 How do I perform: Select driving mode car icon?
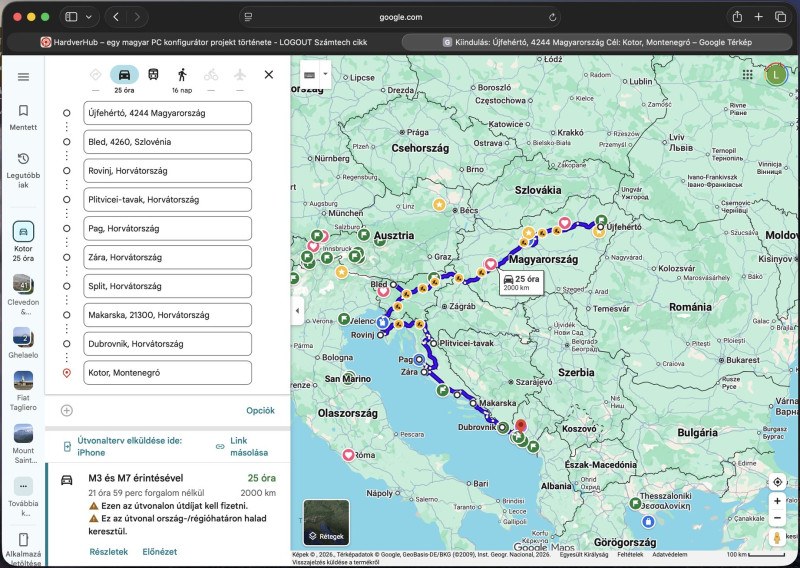pos(124,75)
